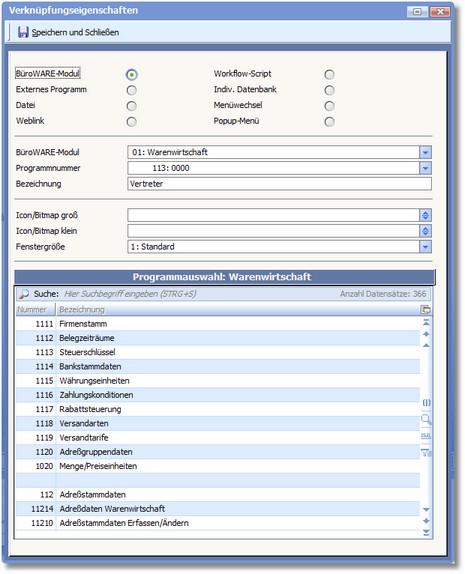
Task: Open the BüroWARE-Modul dropdown
Action: (x=425, y=152)
